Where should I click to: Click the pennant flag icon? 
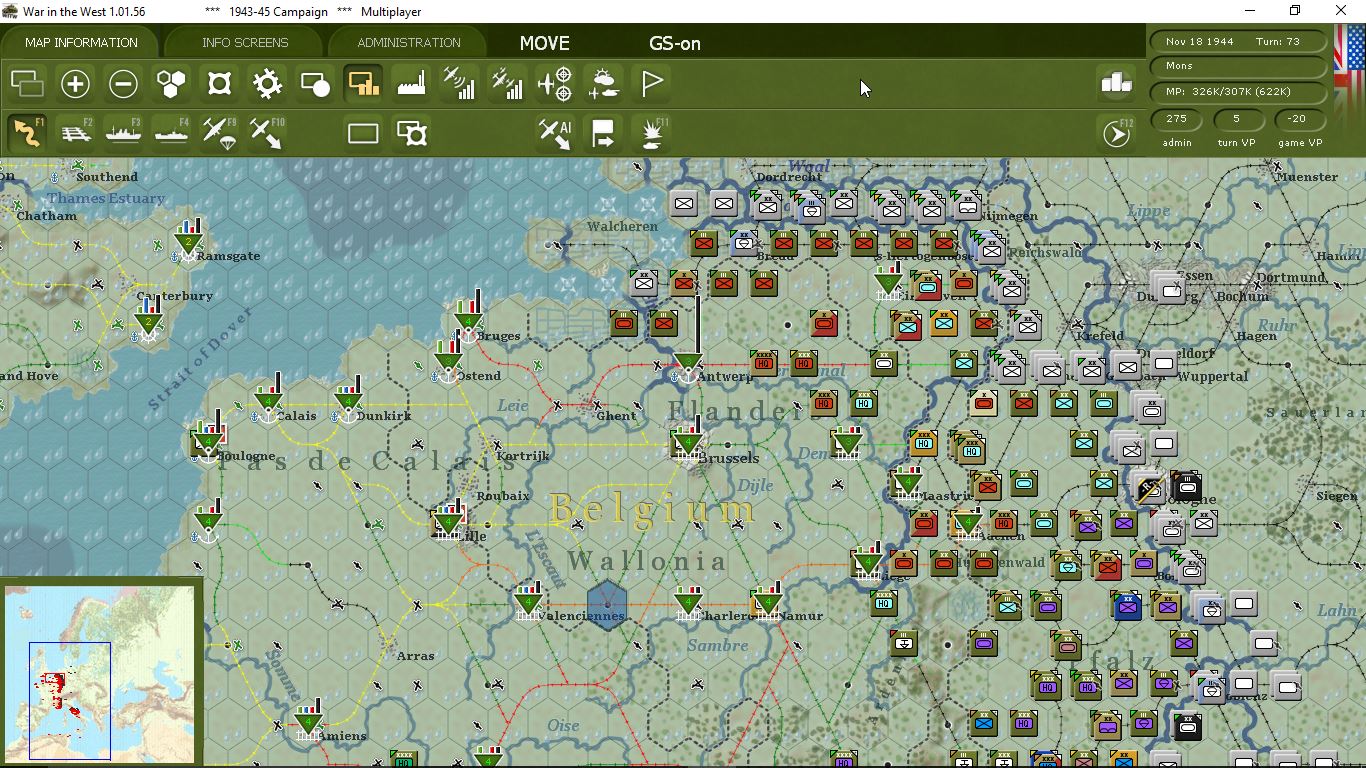651,84
